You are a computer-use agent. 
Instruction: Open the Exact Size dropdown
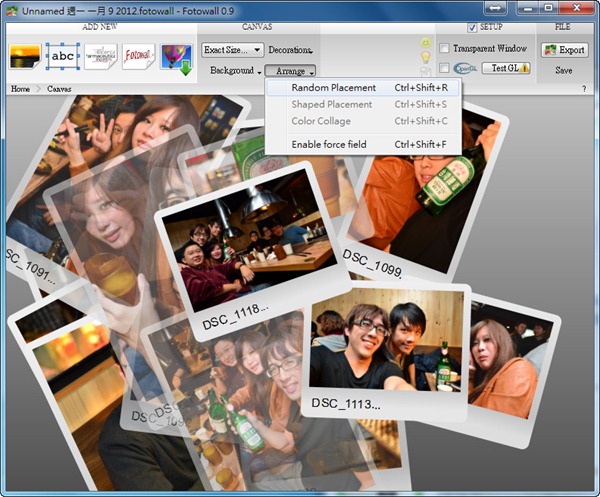pos(232,49)
